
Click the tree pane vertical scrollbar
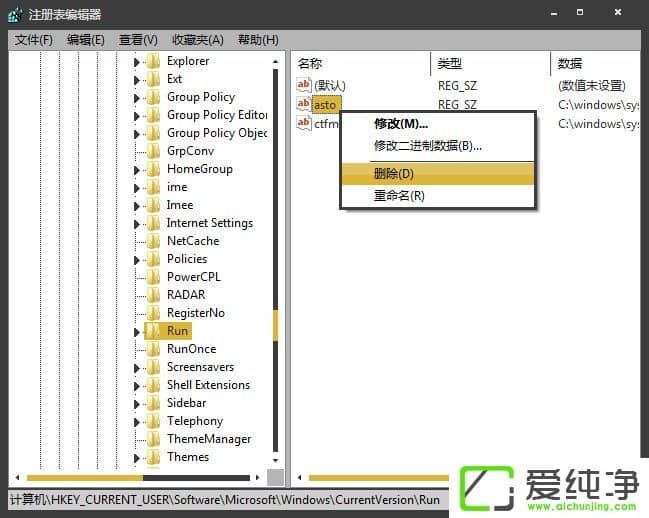tap(276, 330)
